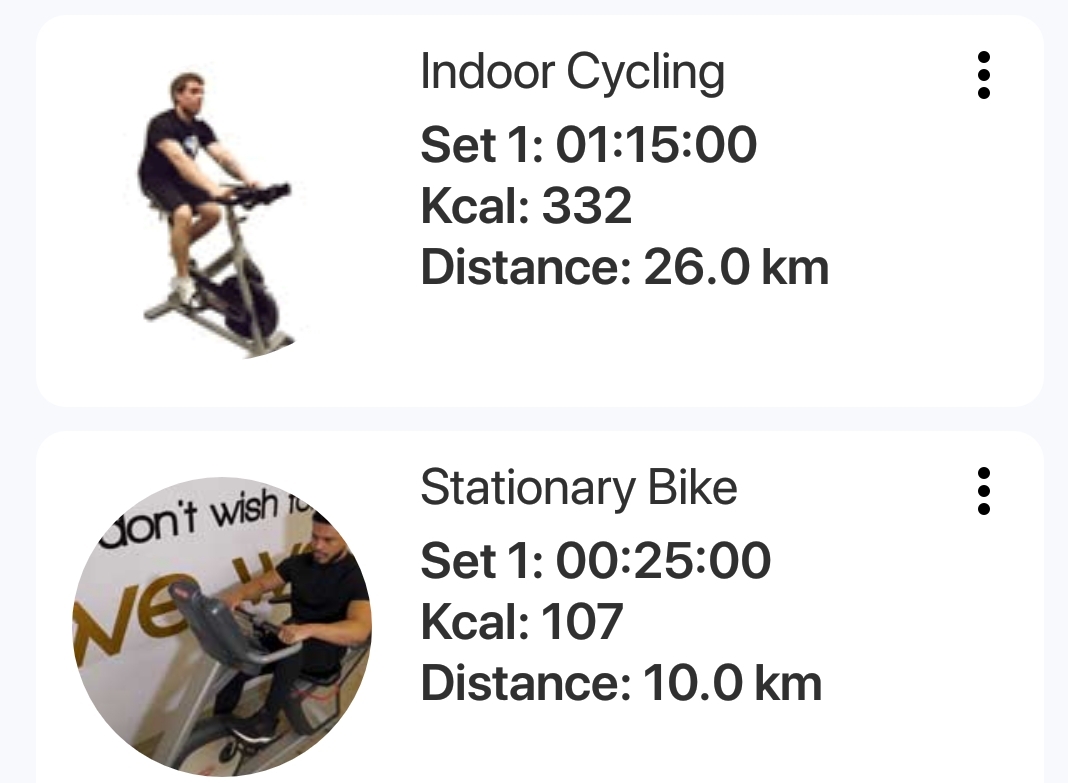Viewport: 1068px width, 783px height.
Task: Select the Set 1: 00:25:00 duration entry
Action: point(595,561)
